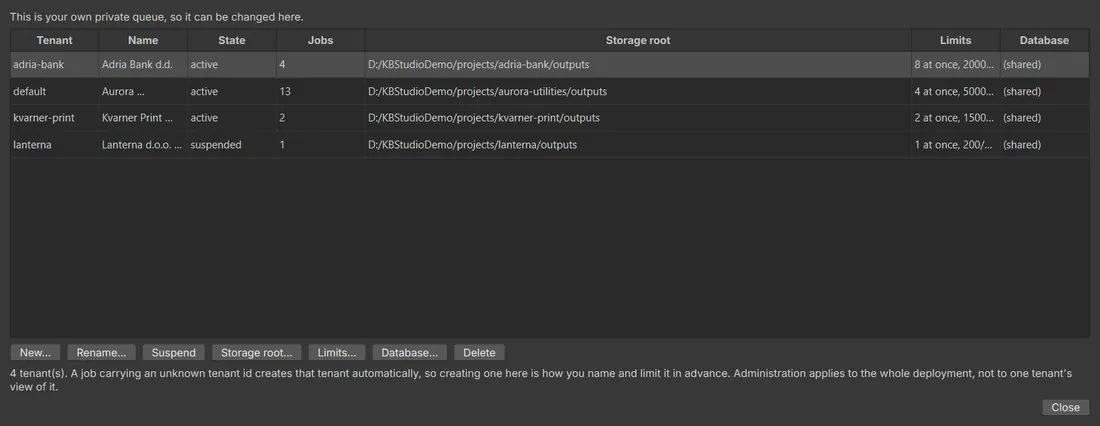The height and width of the screenshot is (426, 1100).
Task: Click the Lanterna d.o.o. ... name cell
Action: click(x=143, y=145)
